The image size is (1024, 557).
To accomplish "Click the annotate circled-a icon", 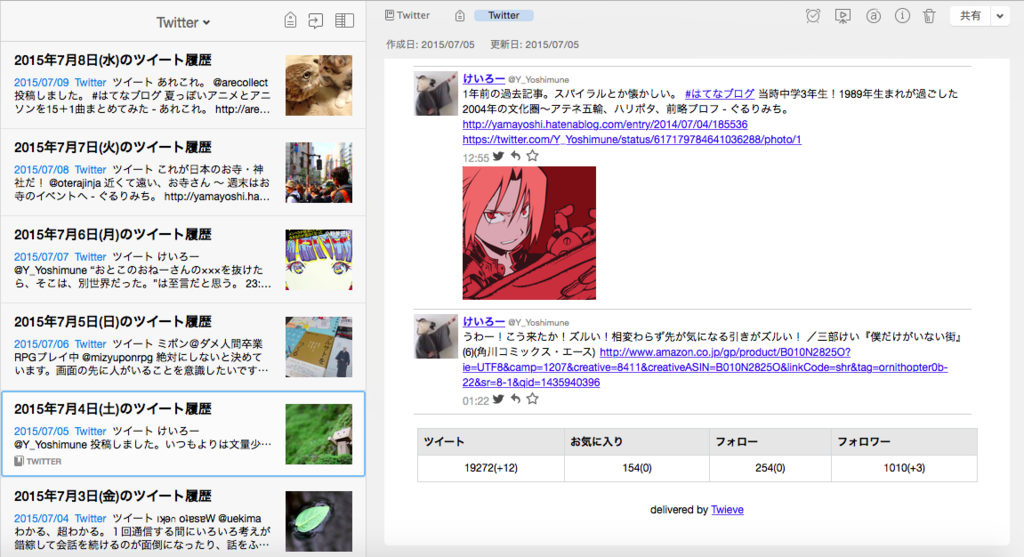I will pos(873,16).
